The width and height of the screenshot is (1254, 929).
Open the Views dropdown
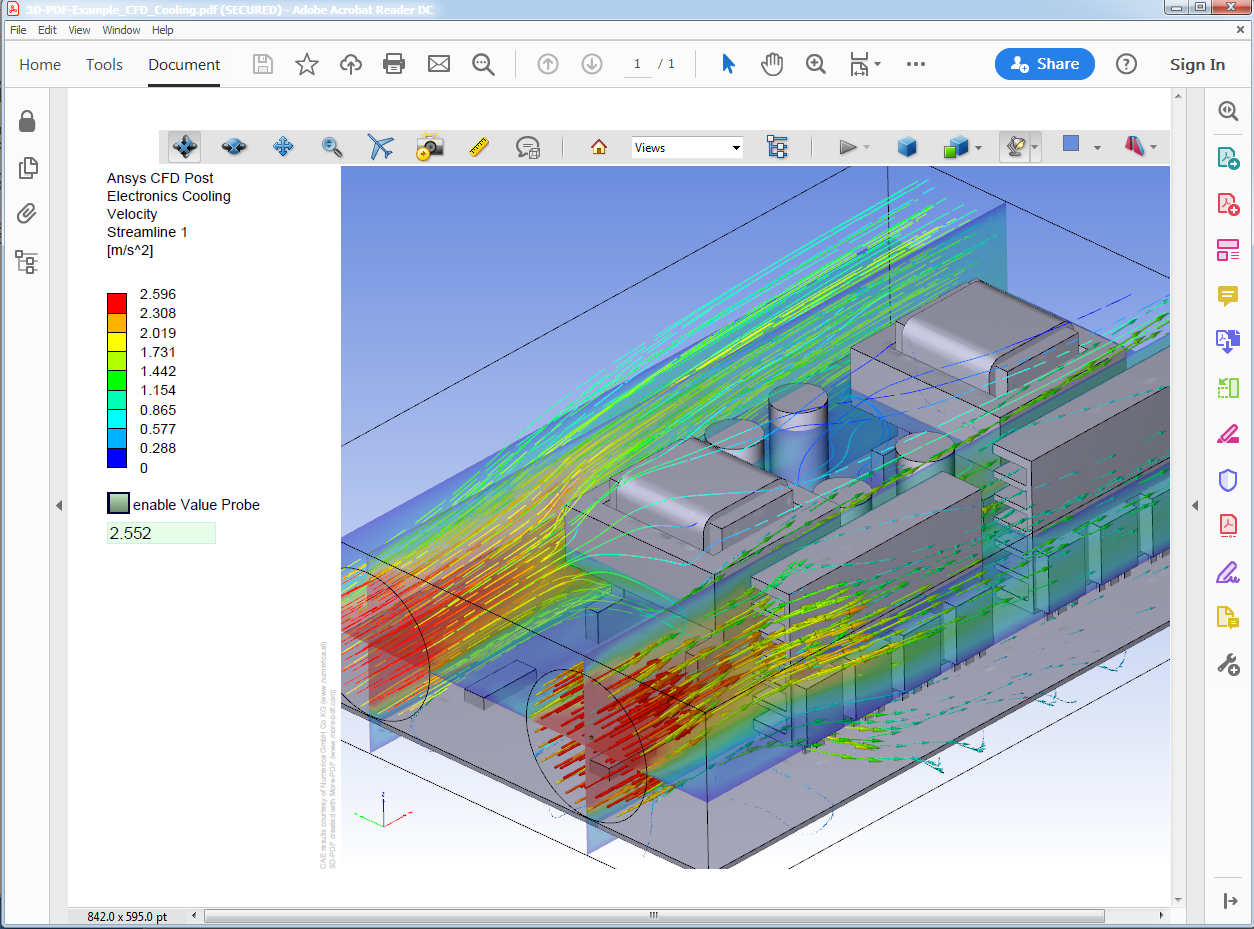click(x=687, y=147)
